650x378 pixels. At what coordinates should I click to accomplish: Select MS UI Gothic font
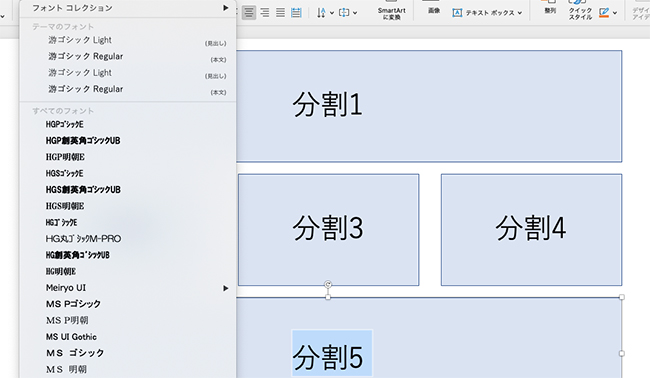coord(128,337)
